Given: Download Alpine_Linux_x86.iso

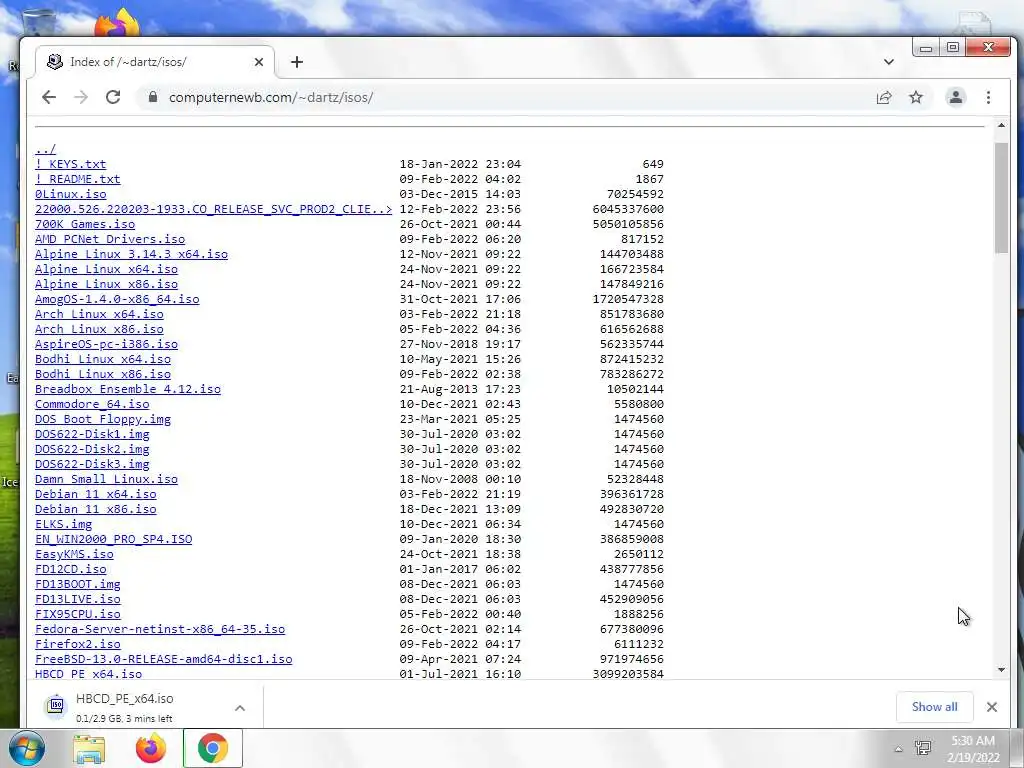Looking at the screenshot, I should pos(106,284).
